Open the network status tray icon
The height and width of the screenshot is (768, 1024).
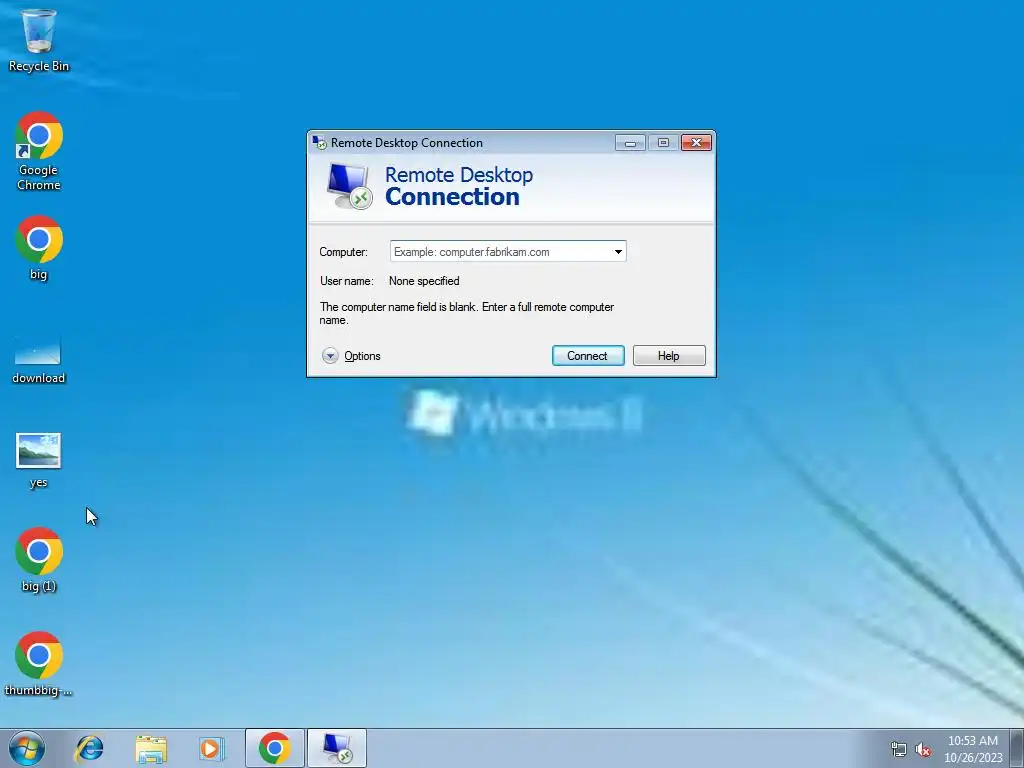(x=899, y=750)
